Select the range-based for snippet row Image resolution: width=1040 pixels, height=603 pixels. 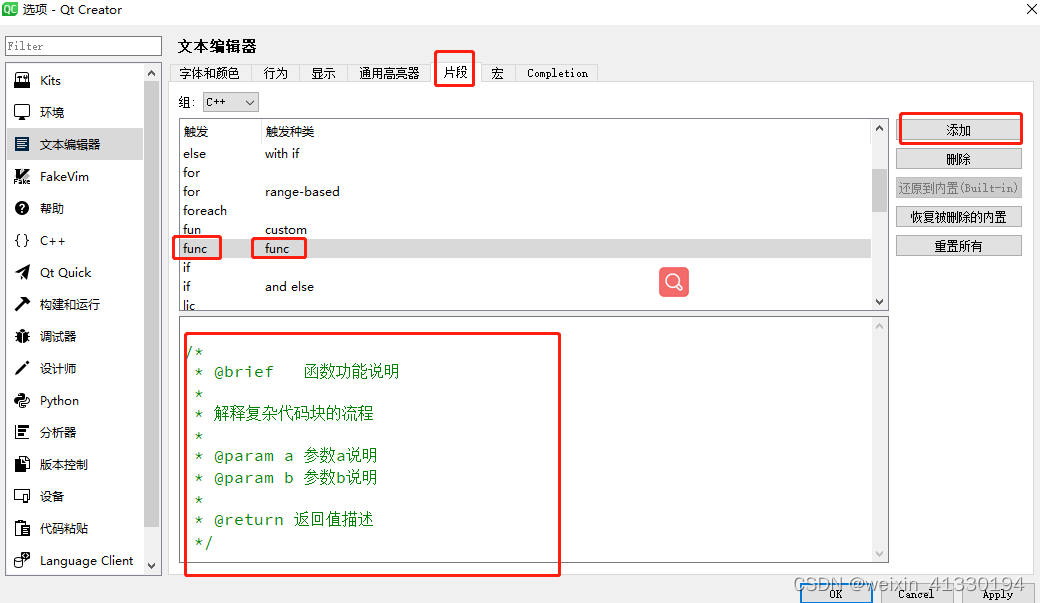(x=525, y=192)
